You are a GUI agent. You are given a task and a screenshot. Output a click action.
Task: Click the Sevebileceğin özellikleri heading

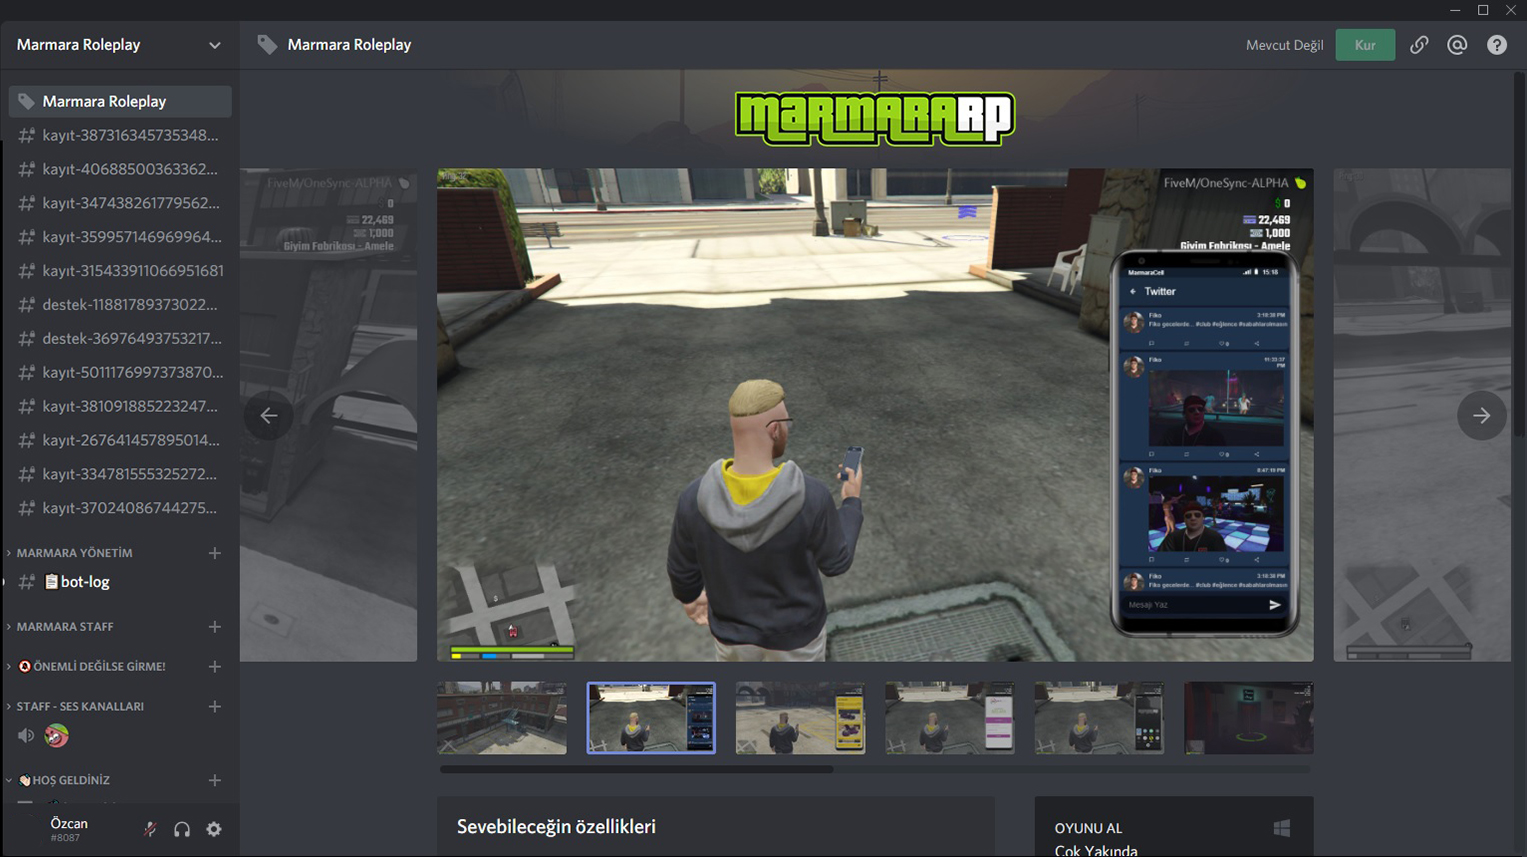point(556,827)
